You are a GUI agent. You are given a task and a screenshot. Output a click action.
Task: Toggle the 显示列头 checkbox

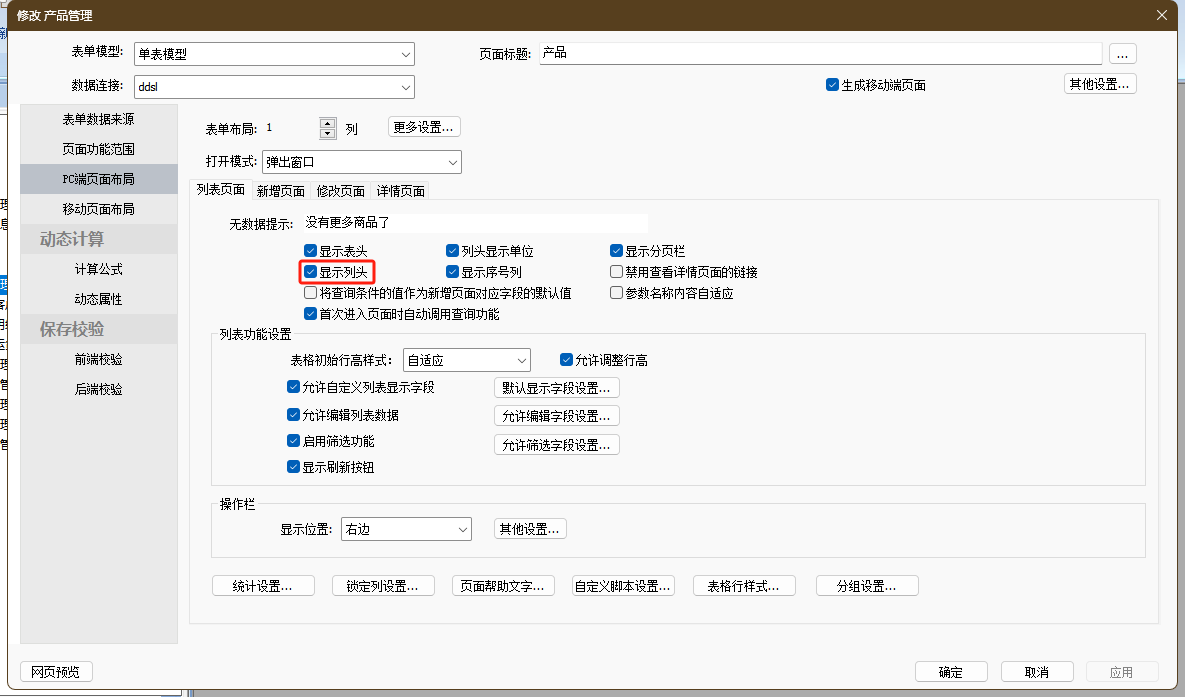click(x=311, y=272)
